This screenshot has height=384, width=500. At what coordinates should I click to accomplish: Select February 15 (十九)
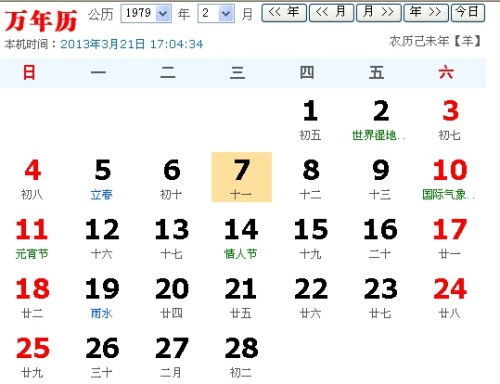[x=310, y=238]
